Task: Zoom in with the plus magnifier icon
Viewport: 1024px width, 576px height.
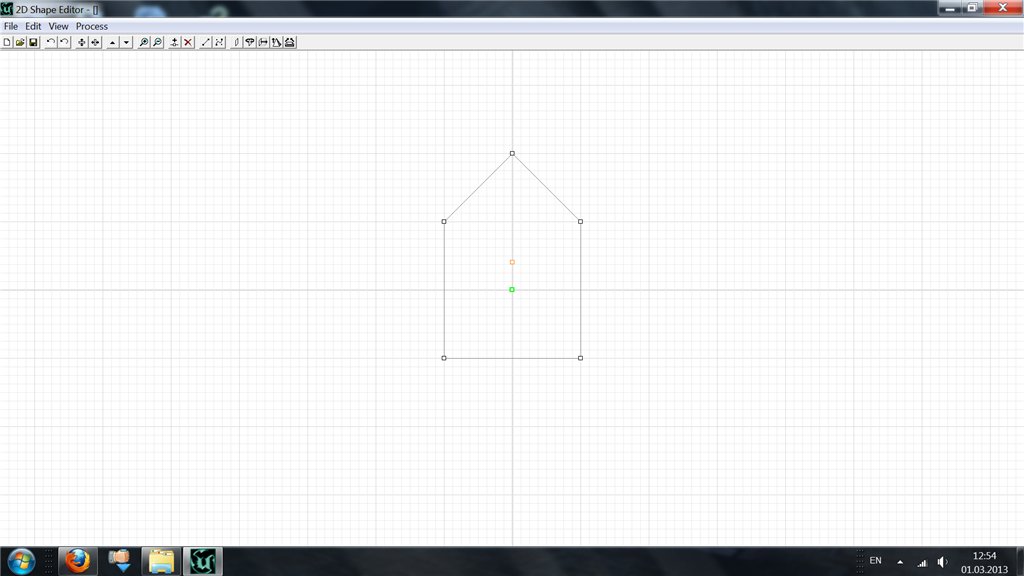Action: (x=144, y=42)
